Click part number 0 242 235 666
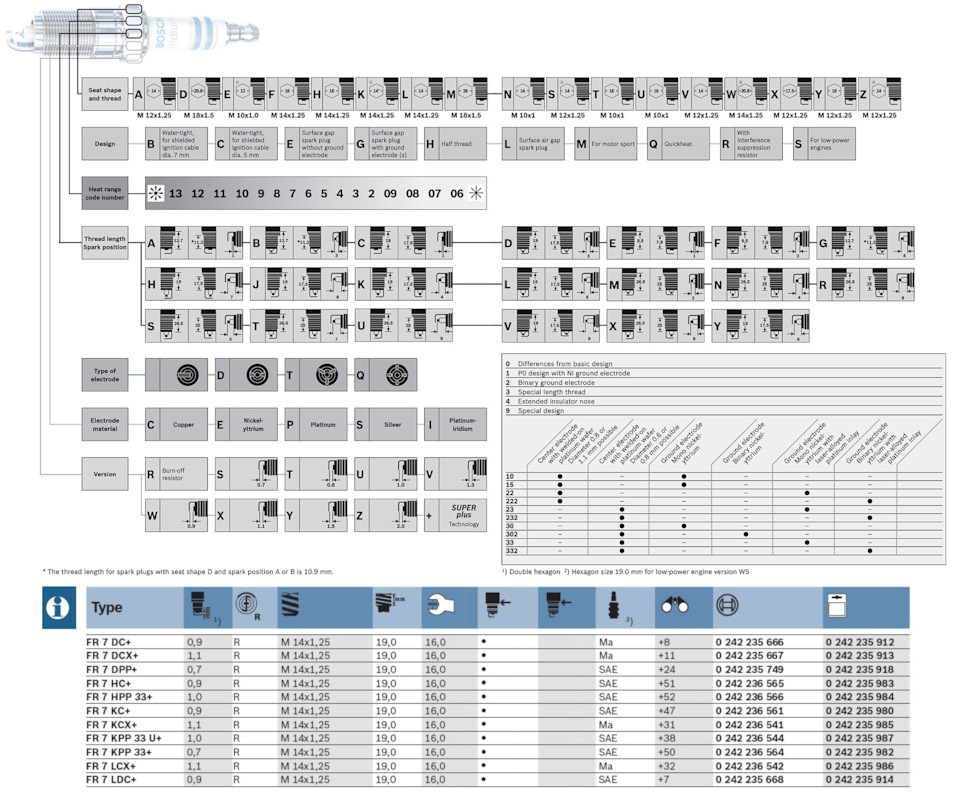The width and height of the screenshot is (960, 800). [x=749, y=642]
